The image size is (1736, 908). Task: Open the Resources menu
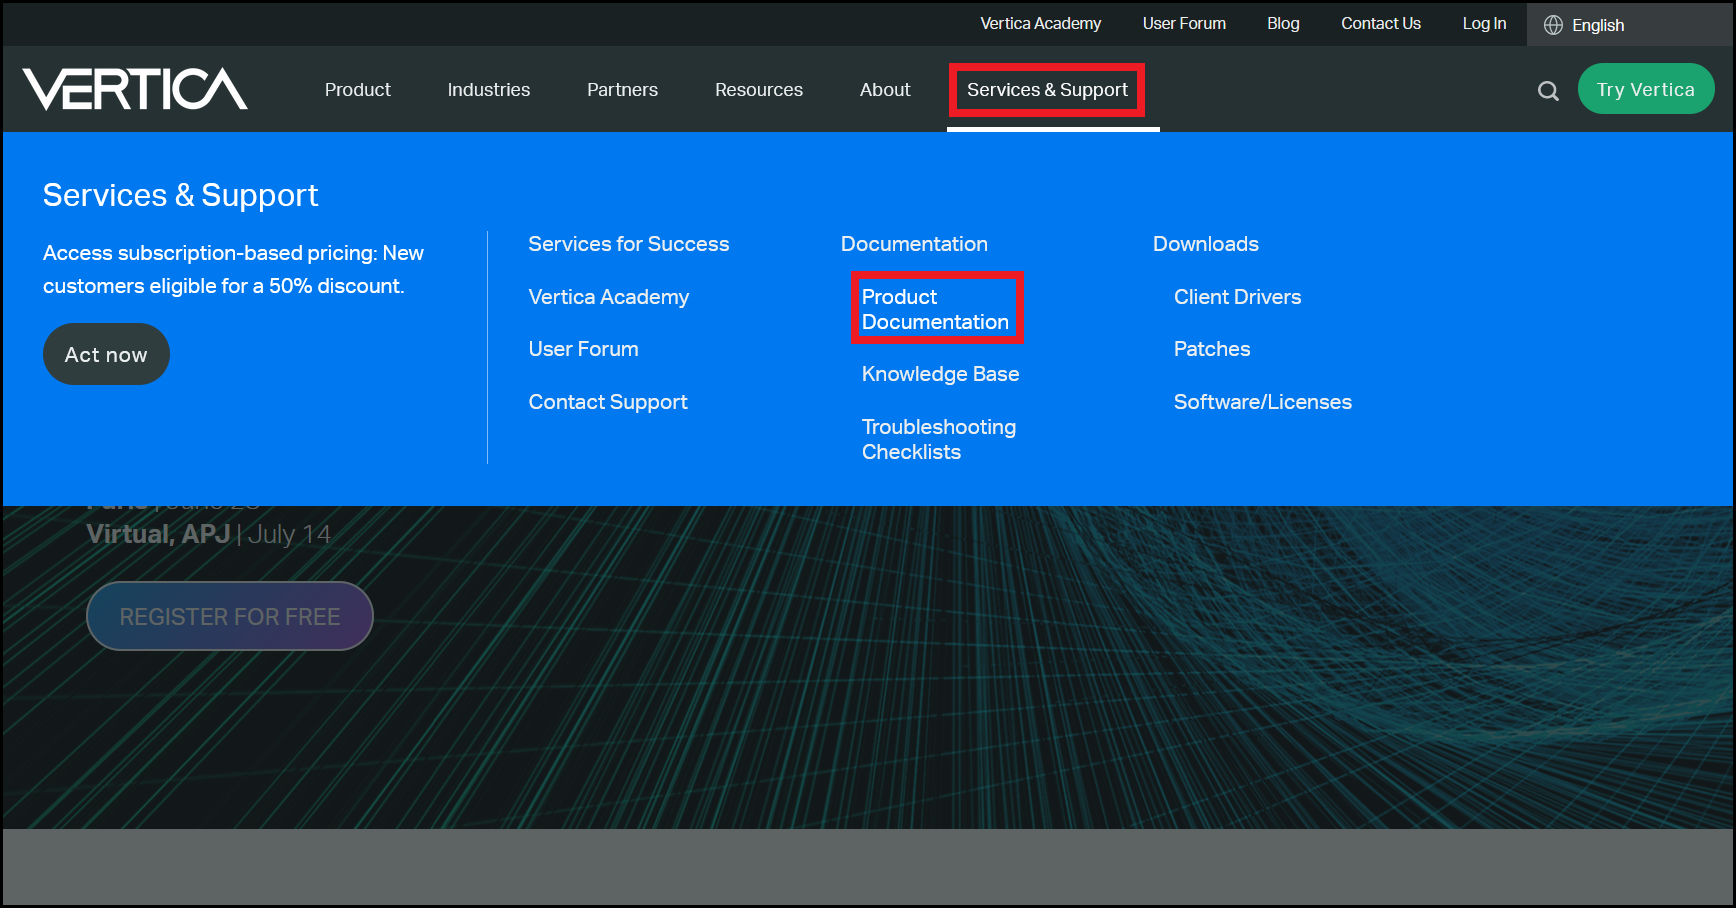[759, 90]
